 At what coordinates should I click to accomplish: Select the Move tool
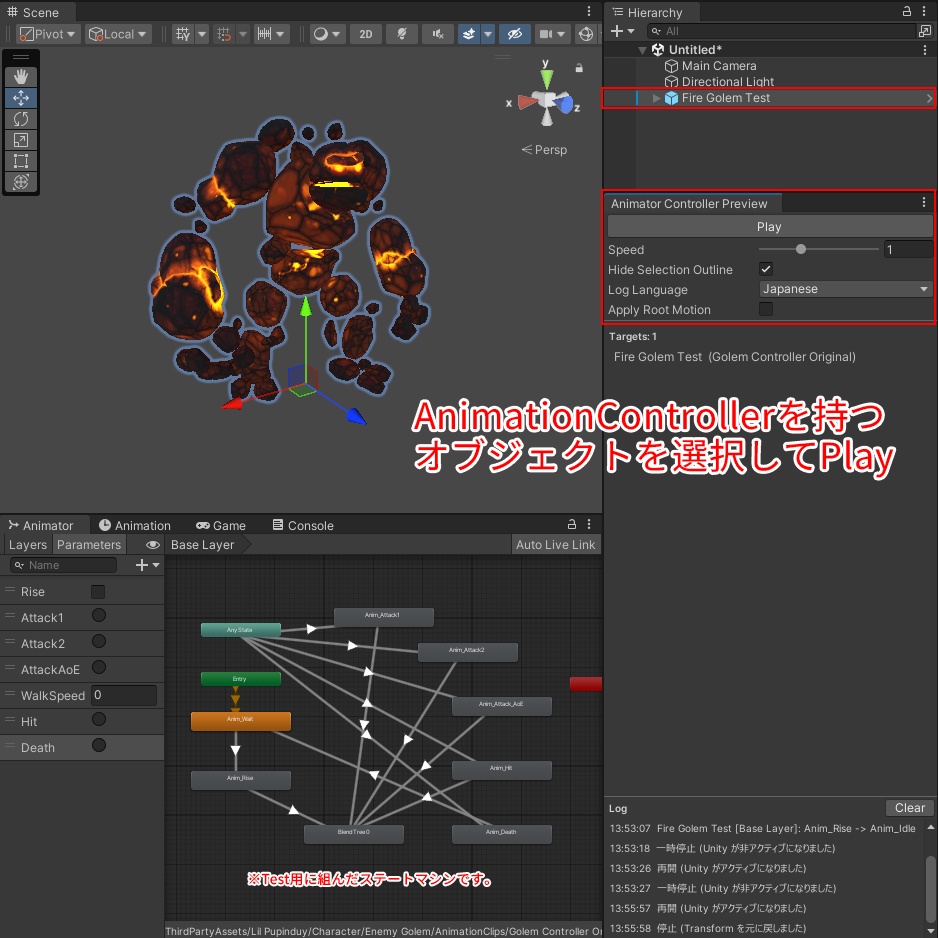pyautogui.click(x=21, y=98)
